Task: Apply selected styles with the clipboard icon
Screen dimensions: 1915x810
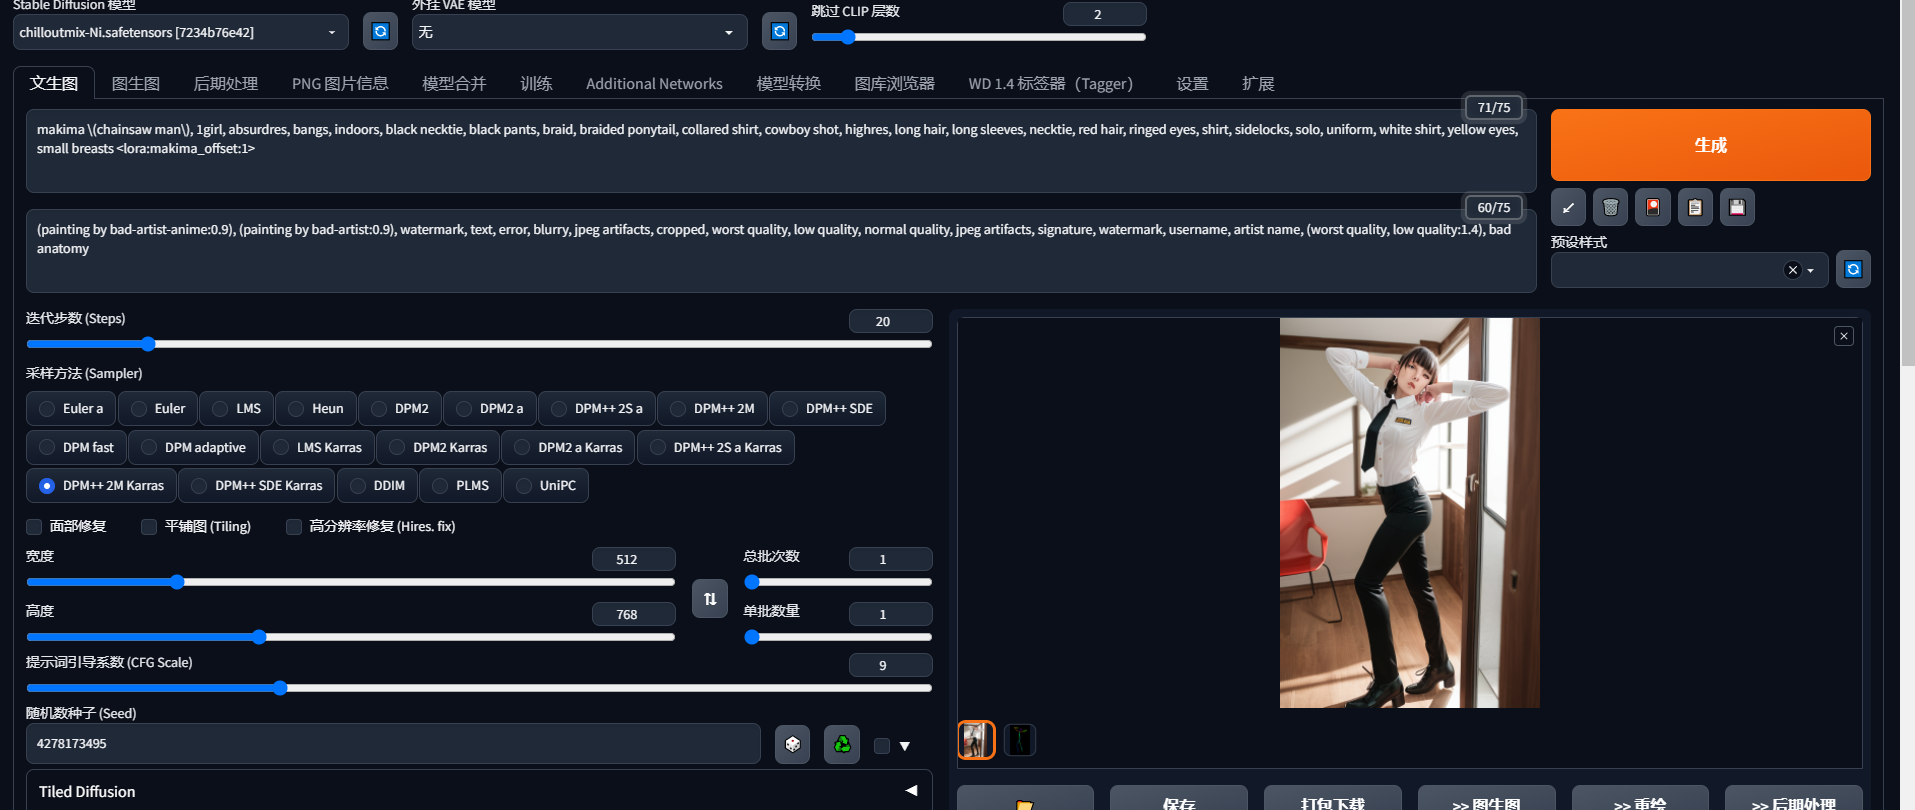Action: coord(1695,207)
